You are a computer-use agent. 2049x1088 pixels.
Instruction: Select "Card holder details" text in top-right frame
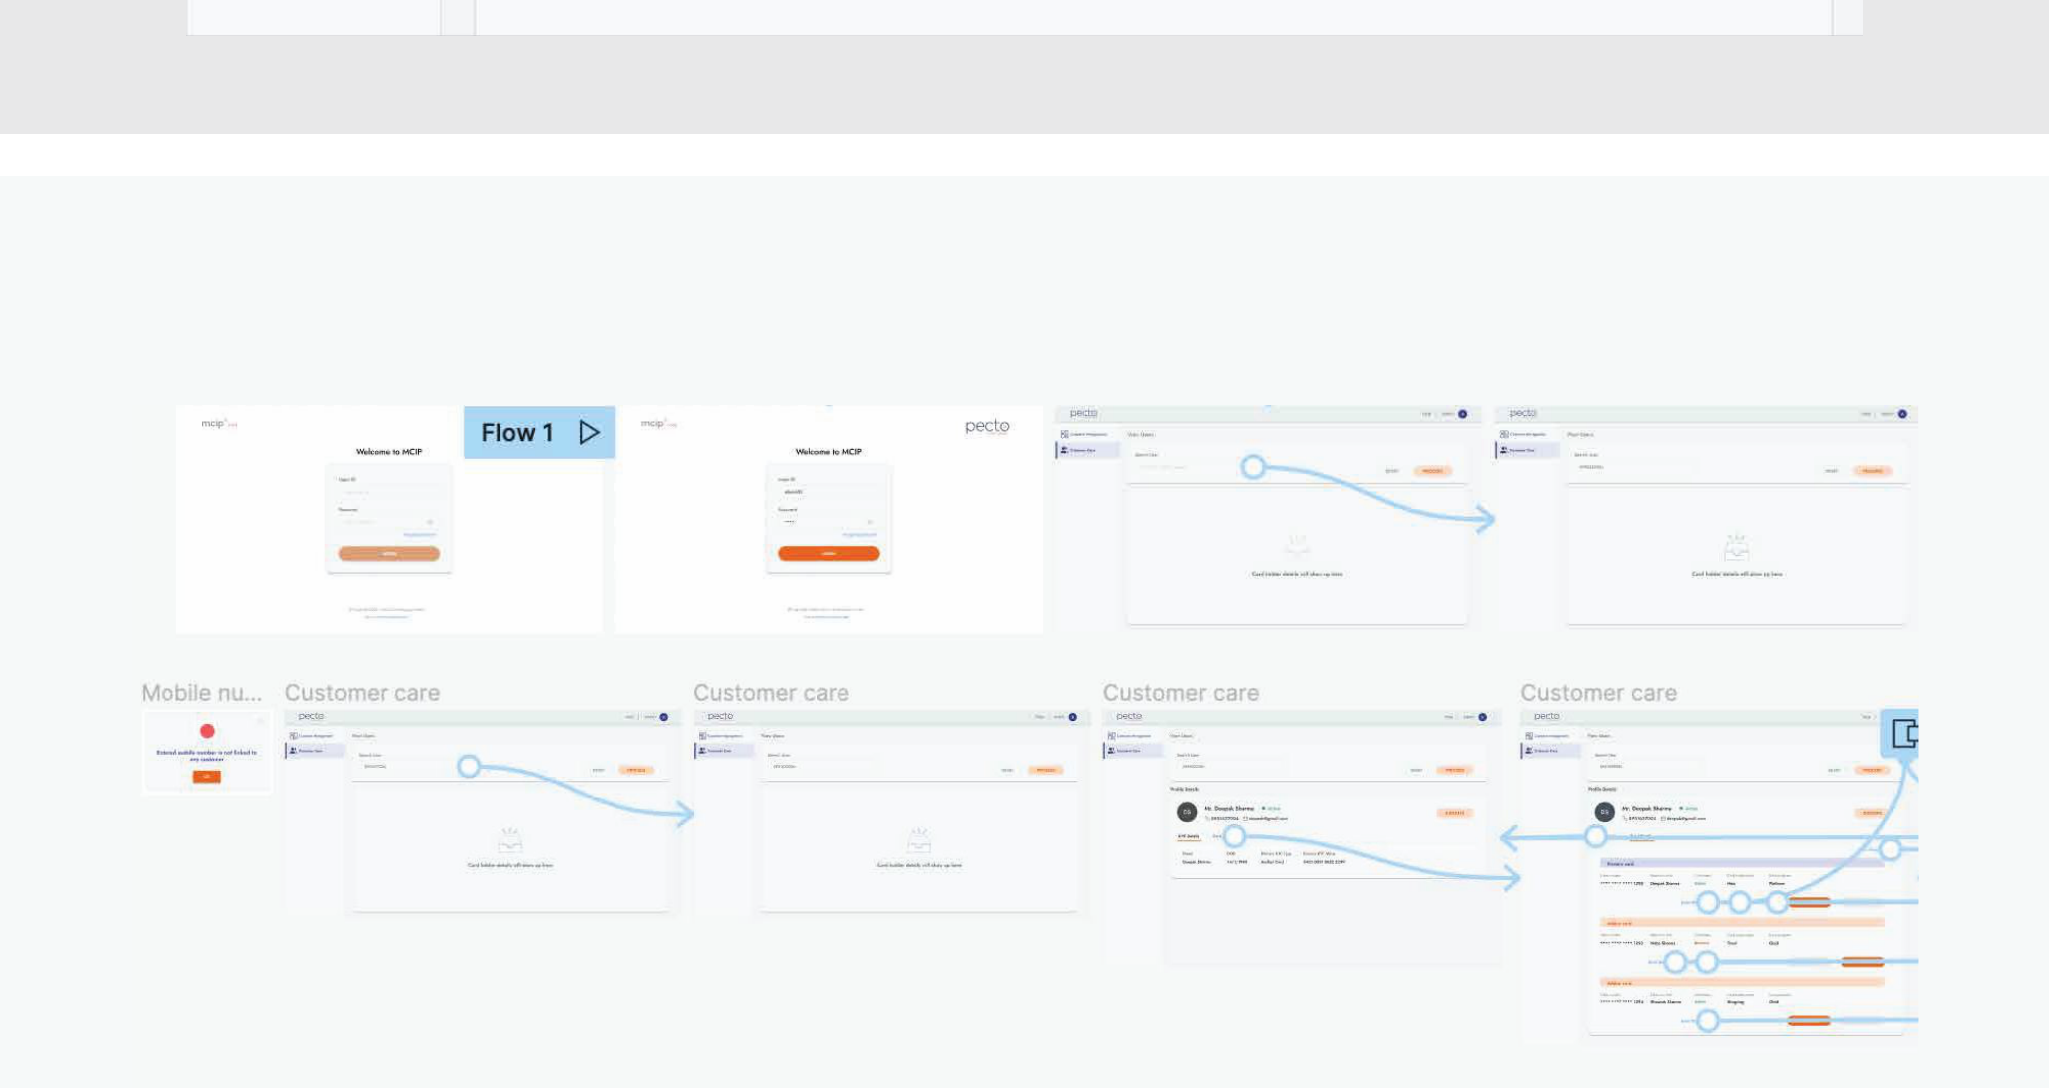coord(1736,574)
